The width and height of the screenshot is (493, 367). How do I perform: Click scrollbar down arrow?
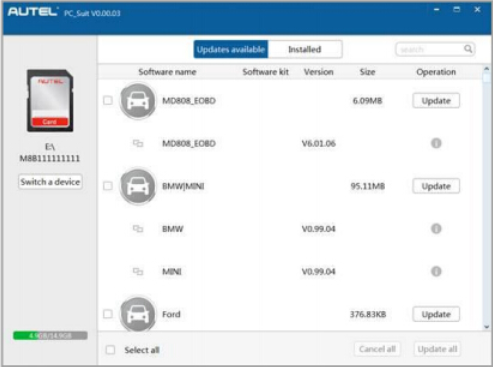pyautogui.click(x=487, y=327)
